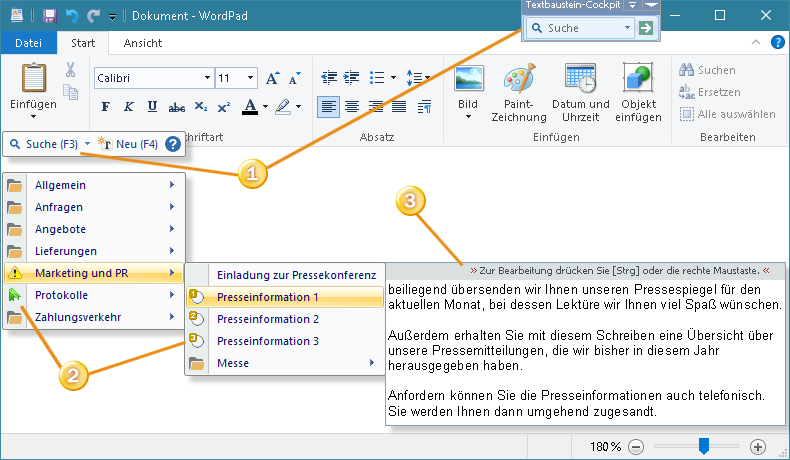The image size is (790, 460).
Task: Open Paint-Zeichnung from the ribbon
Action: 519,80
